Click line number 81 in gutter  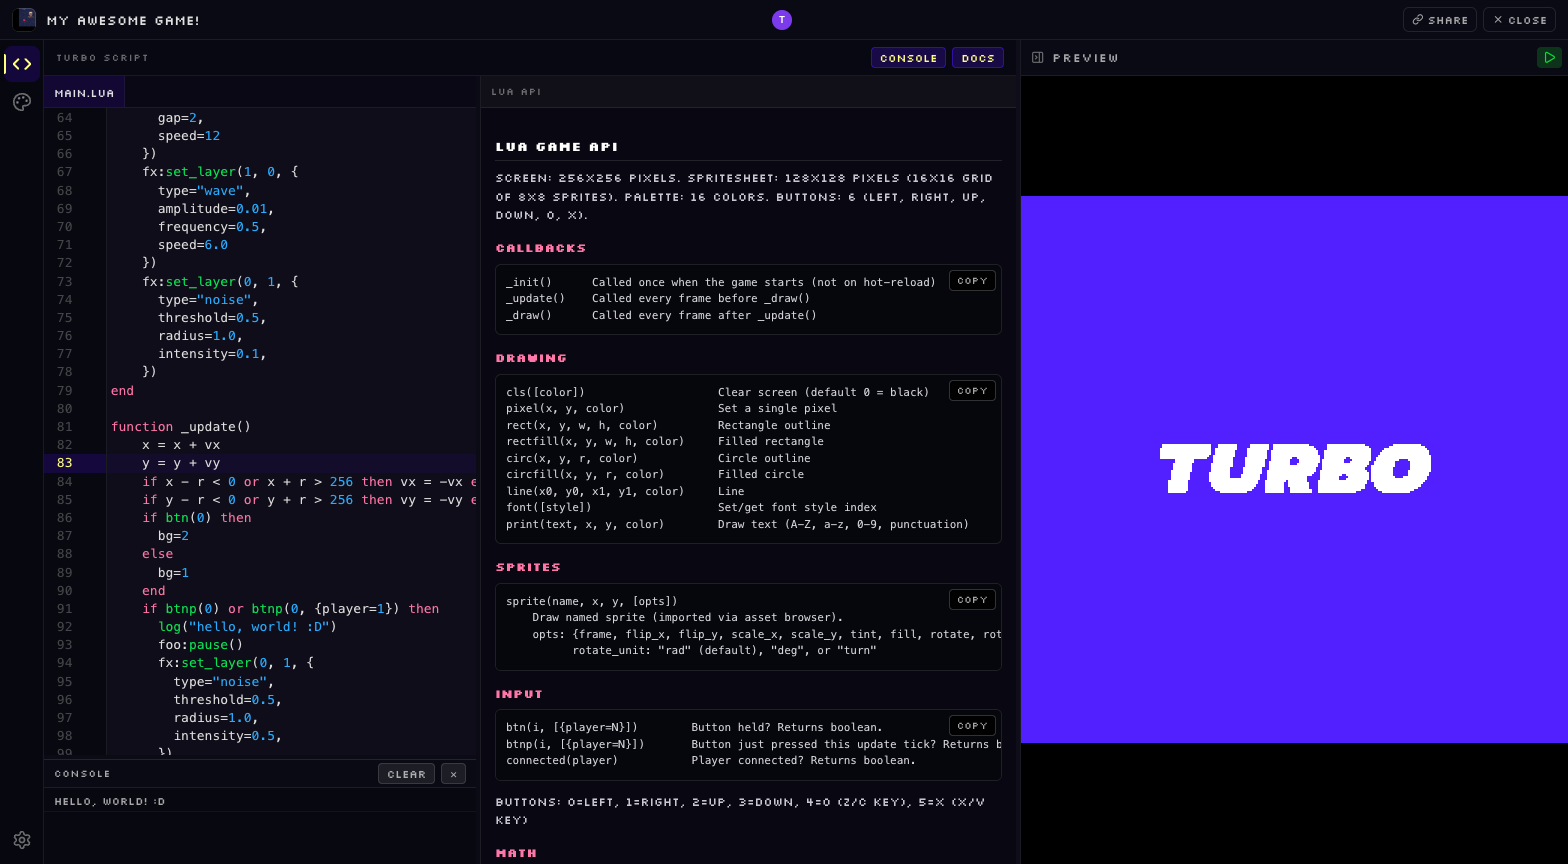pos(64,426)
